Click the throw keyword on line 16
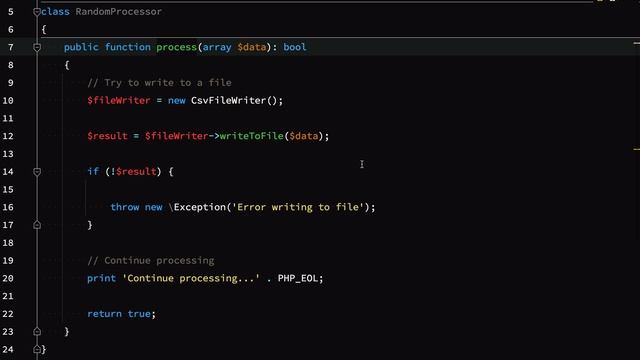The width and height of the screenshot is (640, 360). (125, 207)
